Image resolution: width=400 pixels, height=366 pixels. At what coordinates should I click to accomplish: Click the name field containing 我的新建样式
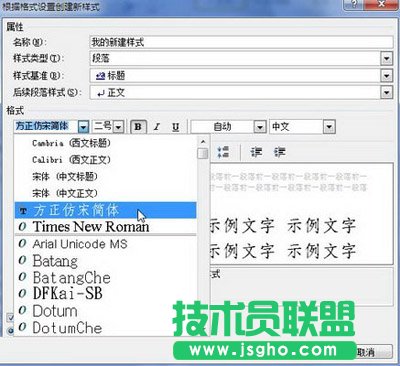[241, 42]
